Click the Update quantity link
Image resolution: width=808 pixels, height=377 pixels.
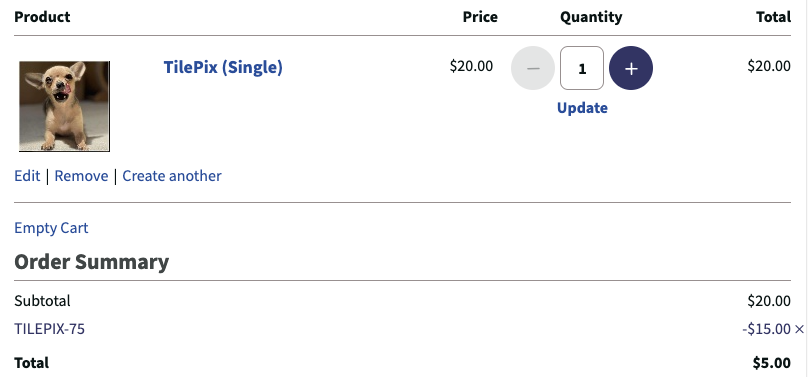(x=582, y=108)
